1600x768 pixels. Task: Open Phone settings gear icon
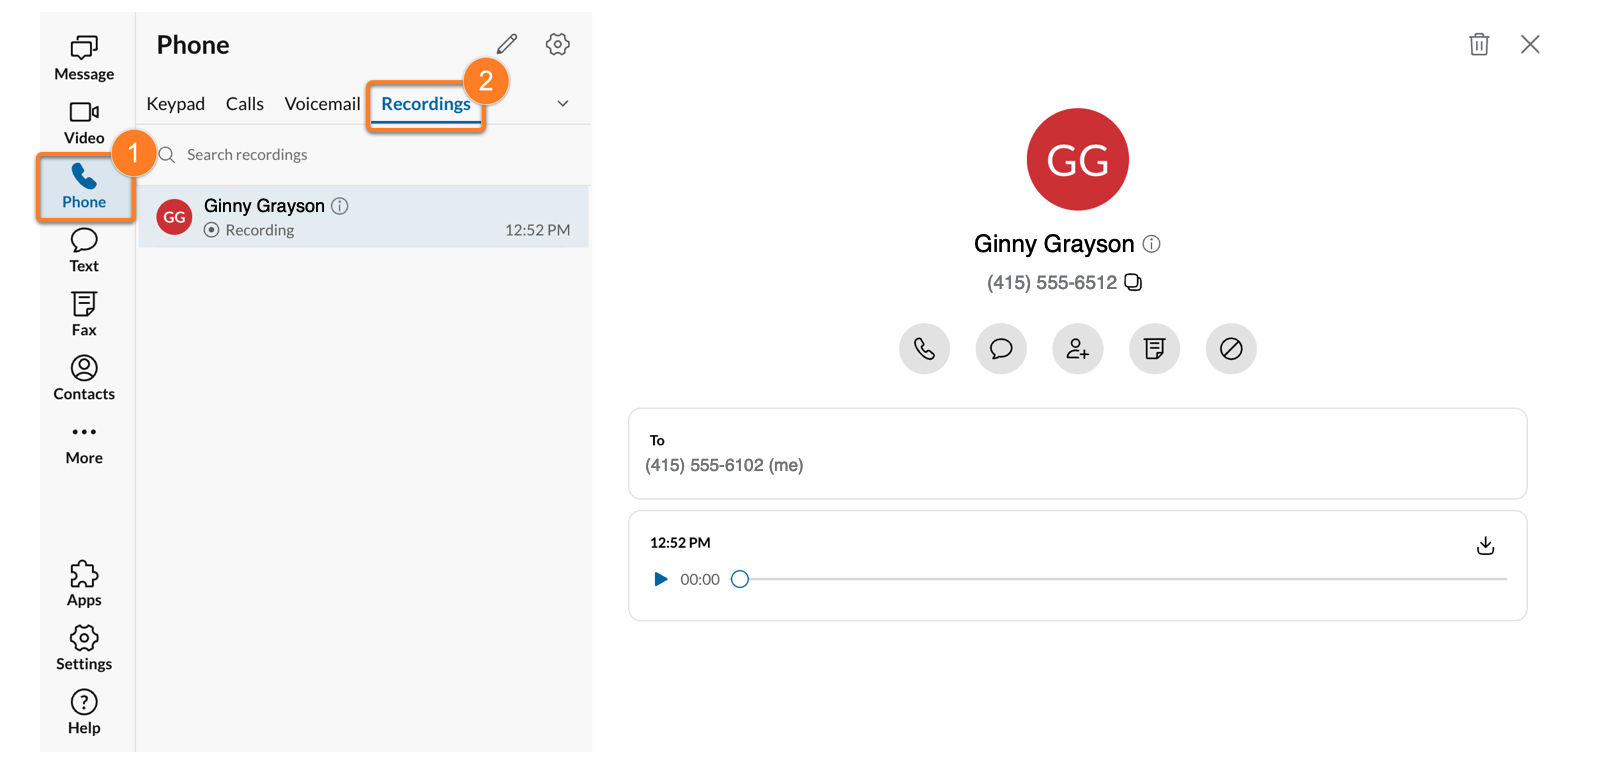tap(557, 44)
